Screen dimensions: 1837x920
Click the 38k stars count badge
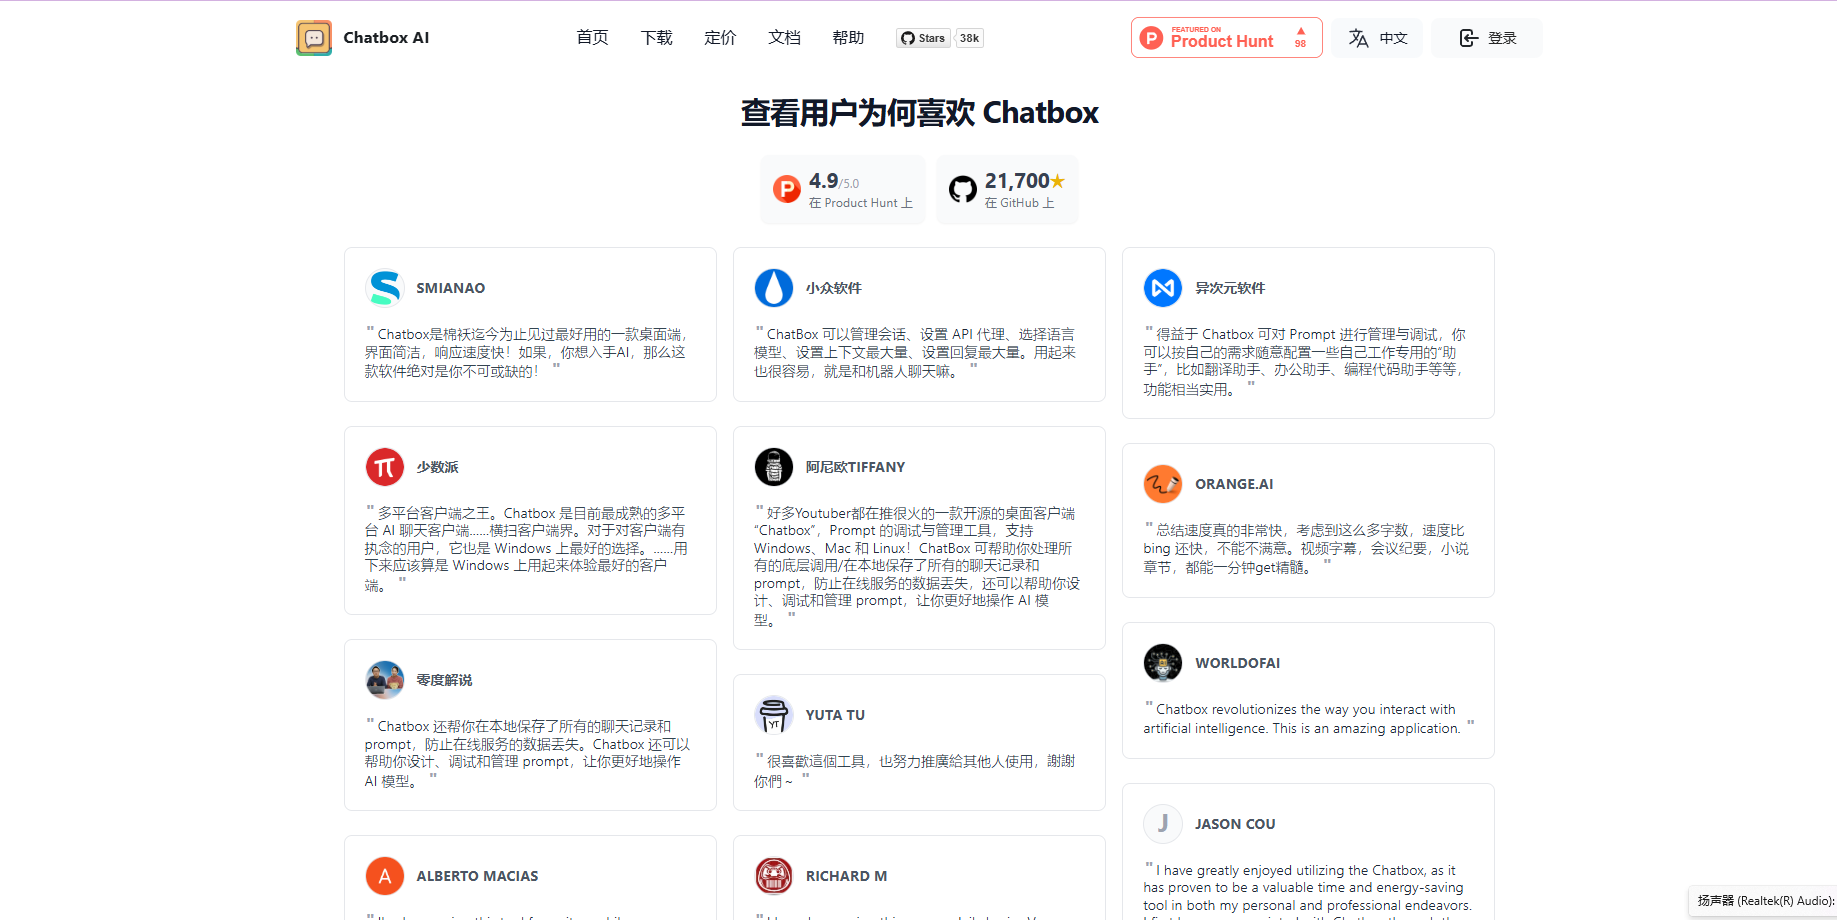969,38
